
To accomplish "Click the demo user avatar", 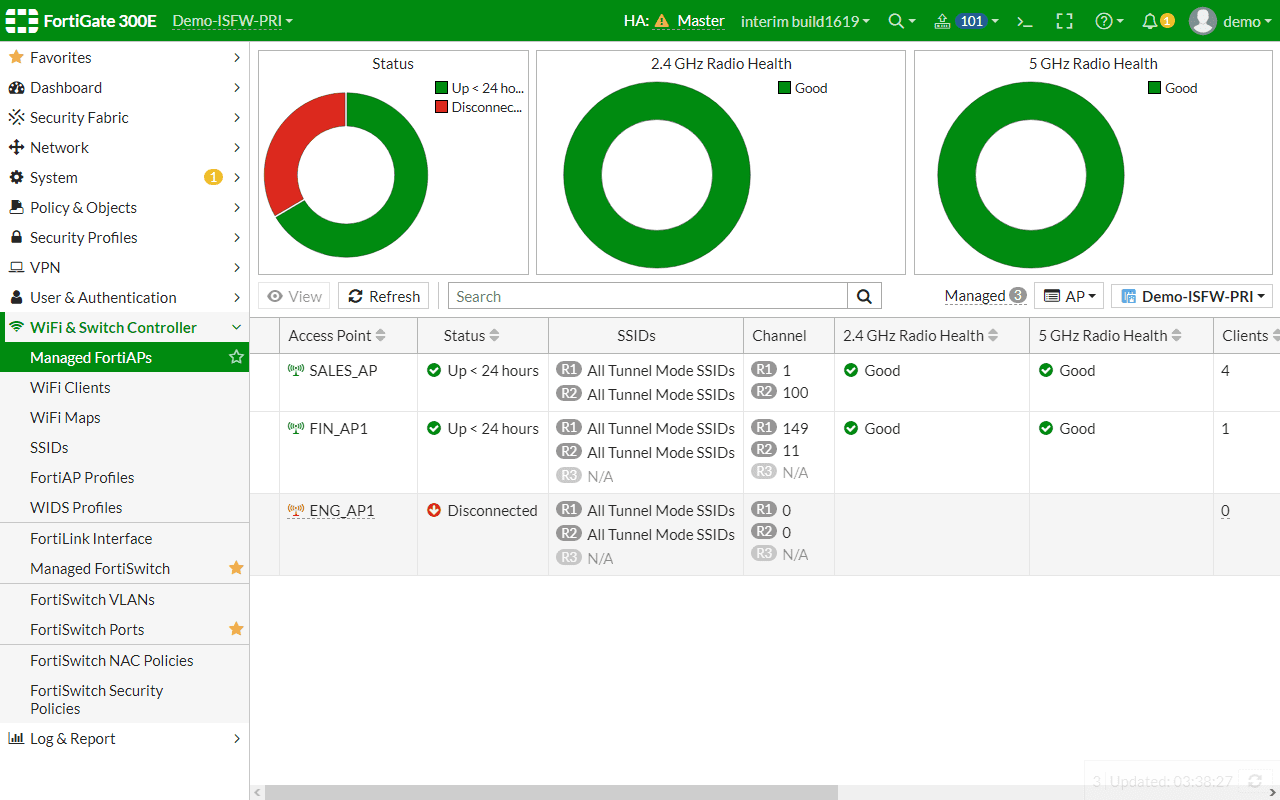I will tap(1203, 21).
